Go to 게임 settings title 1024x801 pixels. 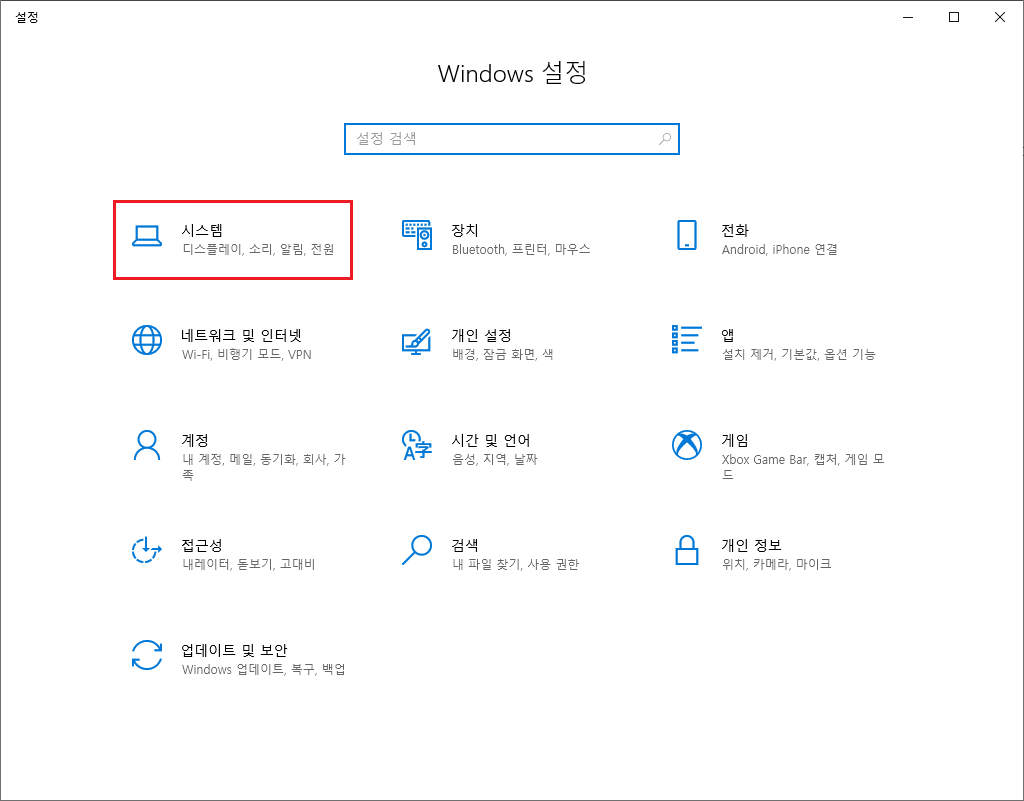point(735,441)
